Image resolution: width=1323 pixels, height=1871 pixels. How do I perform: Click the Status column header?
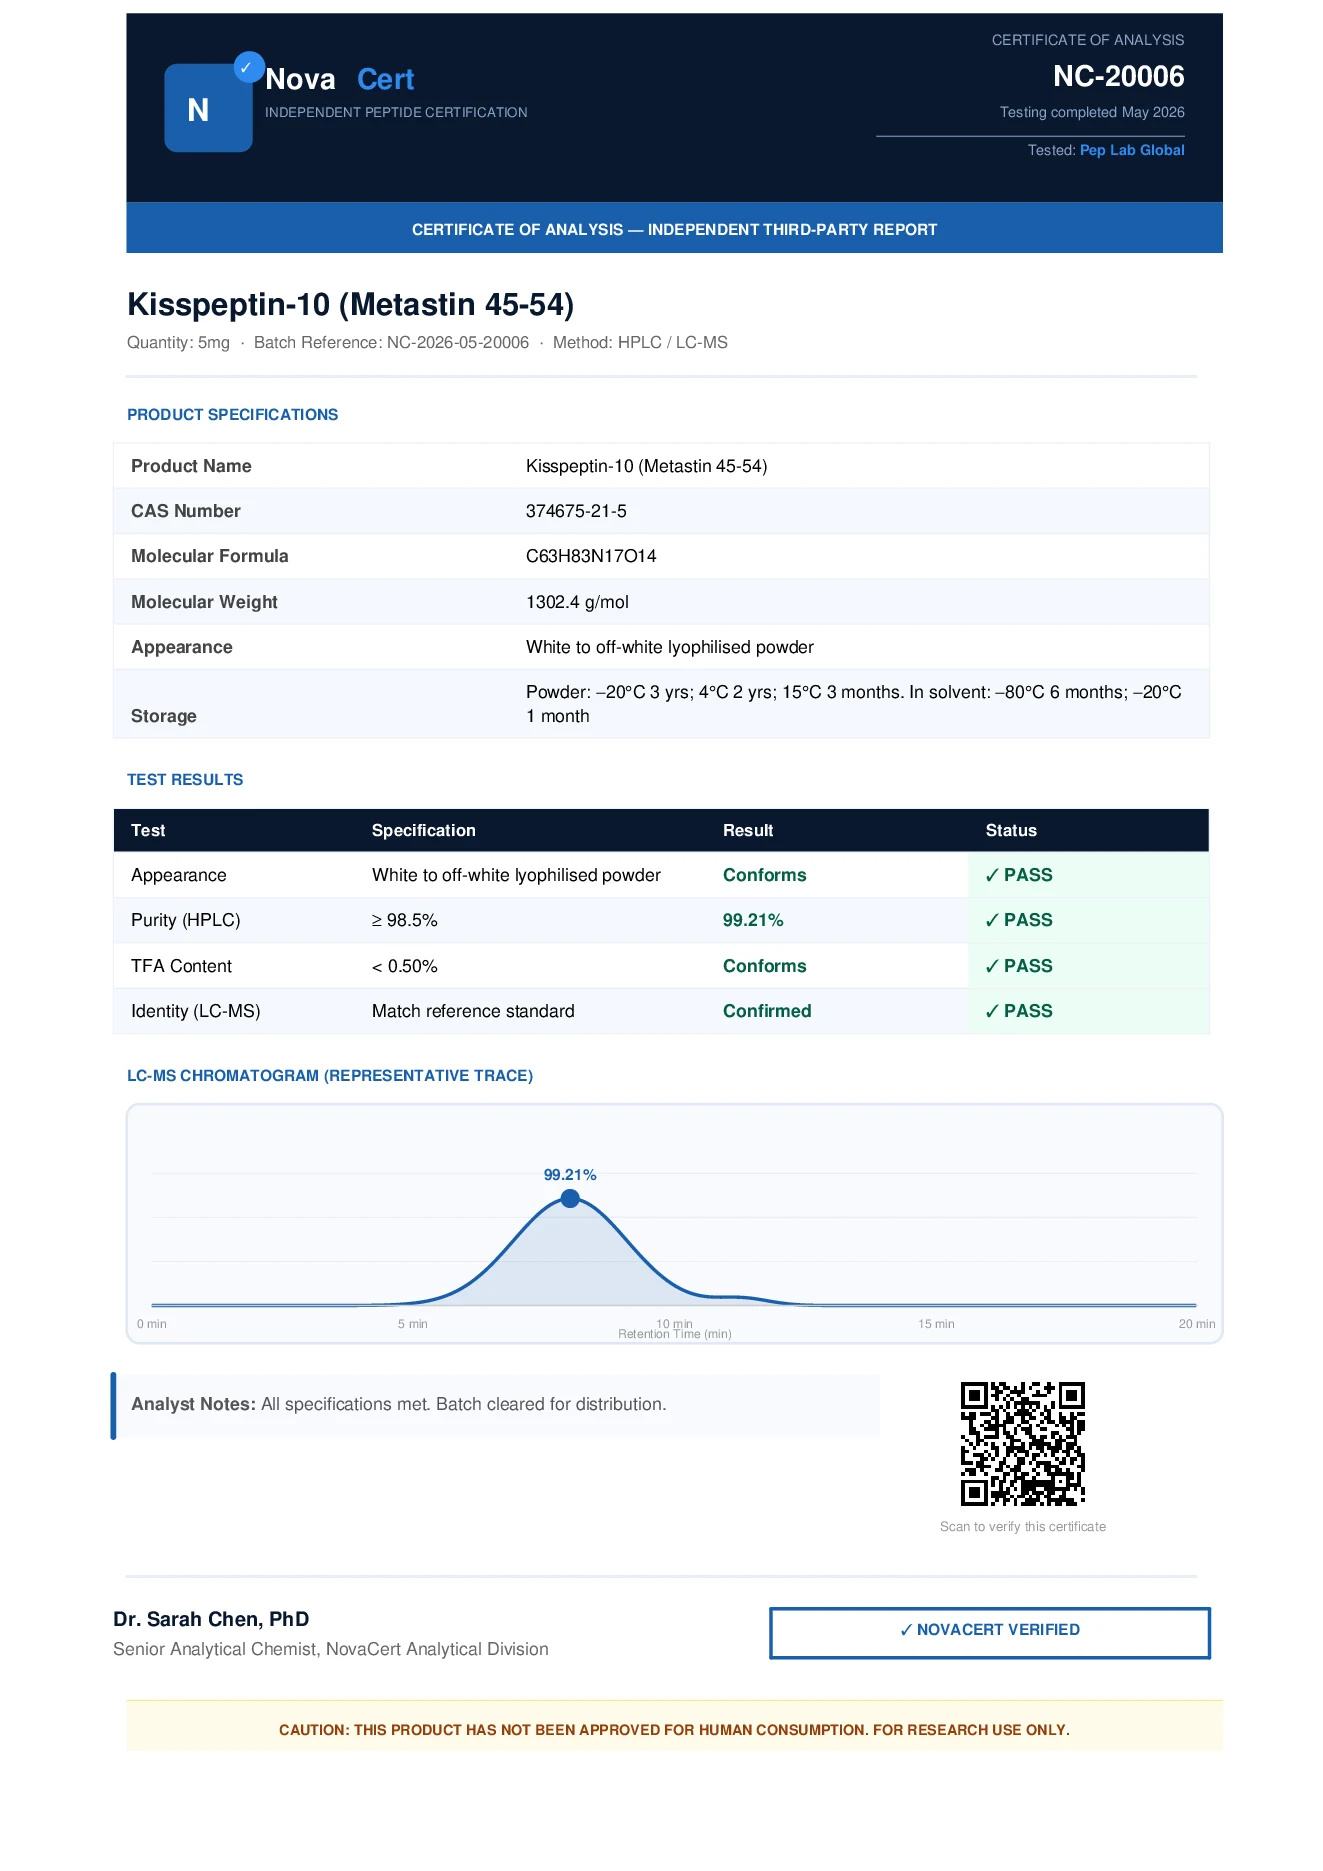pos(1011,830)
